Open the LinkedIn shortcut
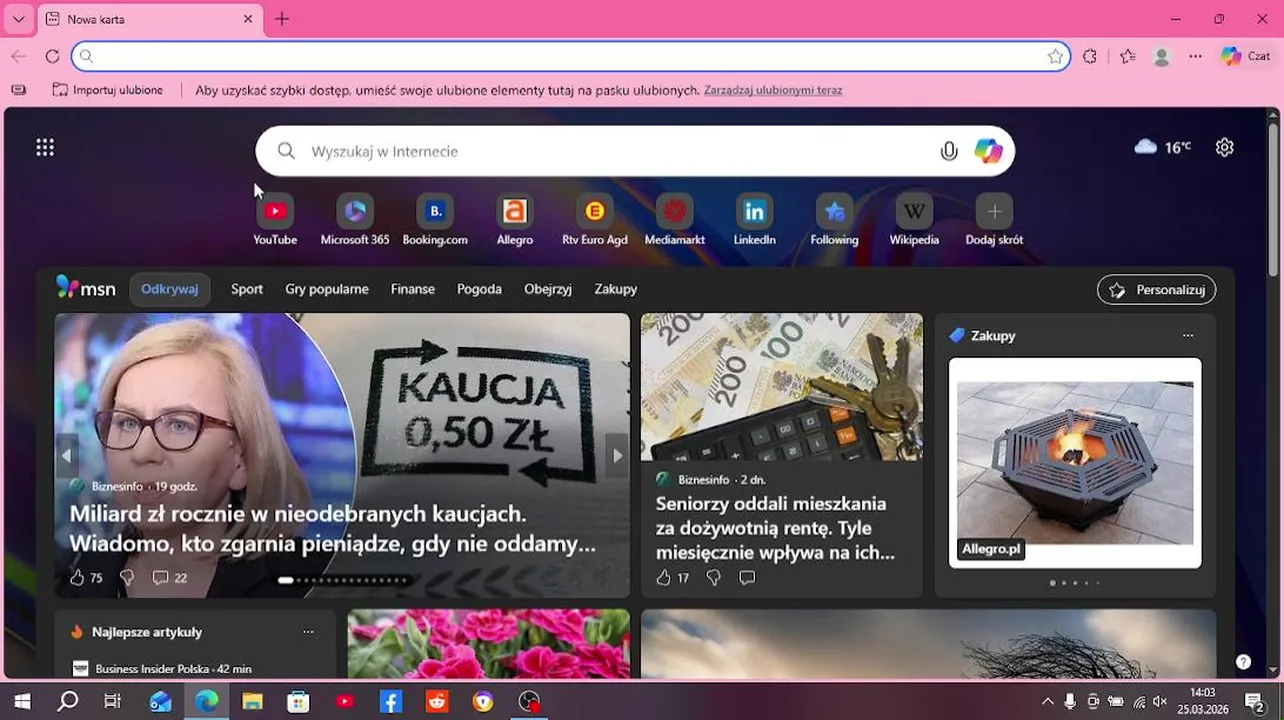 [755, 219]
